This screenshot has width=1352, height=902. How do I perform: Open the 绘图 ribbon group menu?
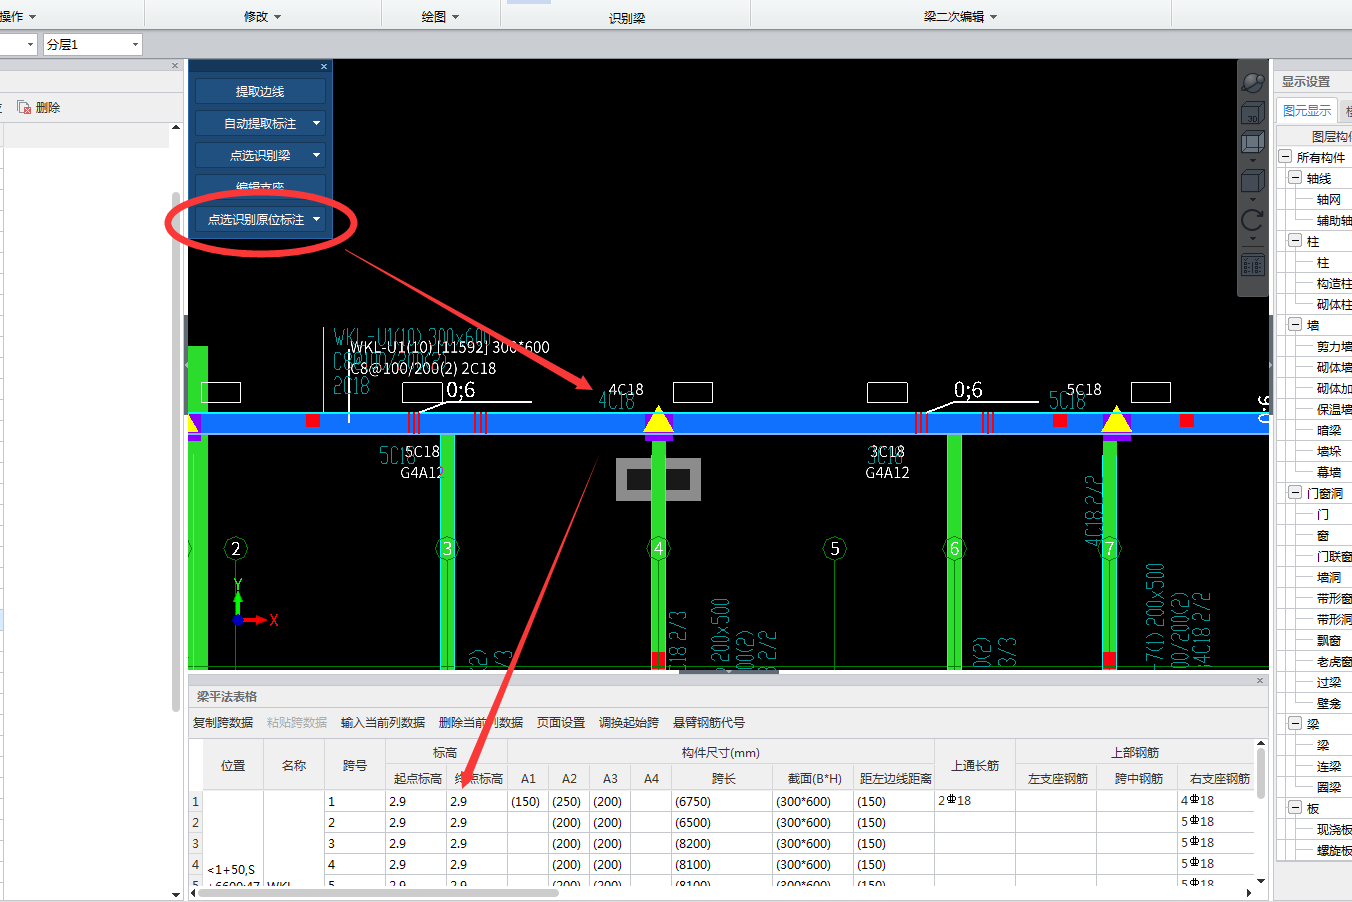coord(440,16)
